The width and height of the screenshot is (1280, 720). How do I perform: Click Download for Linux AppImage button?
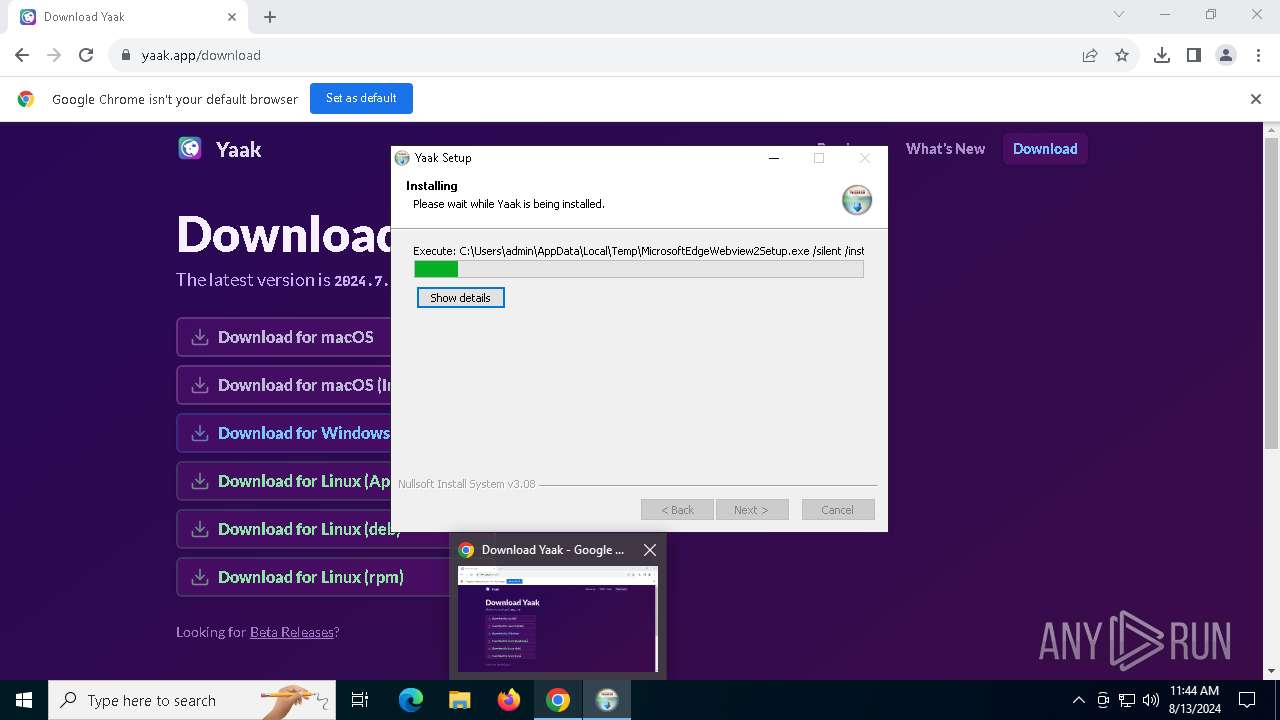coord(284,481)
